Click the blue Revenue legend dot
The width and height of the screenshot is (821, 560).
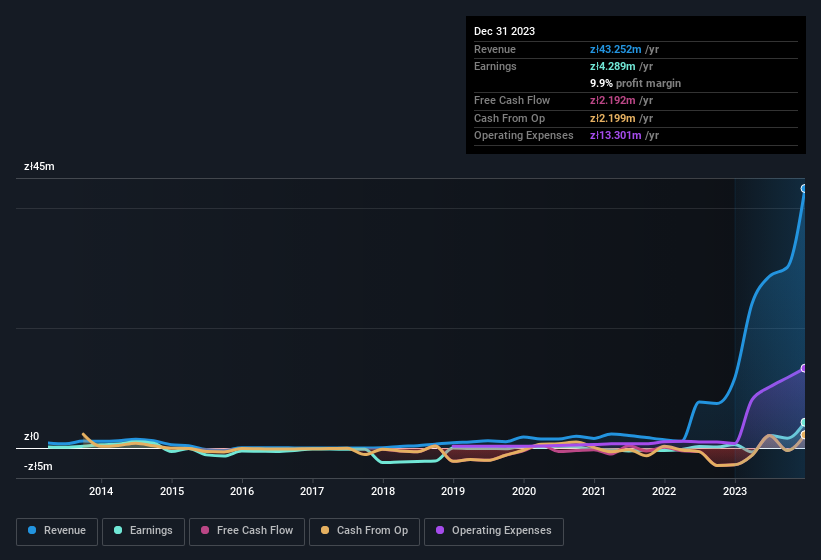click(x=32, y=530)
